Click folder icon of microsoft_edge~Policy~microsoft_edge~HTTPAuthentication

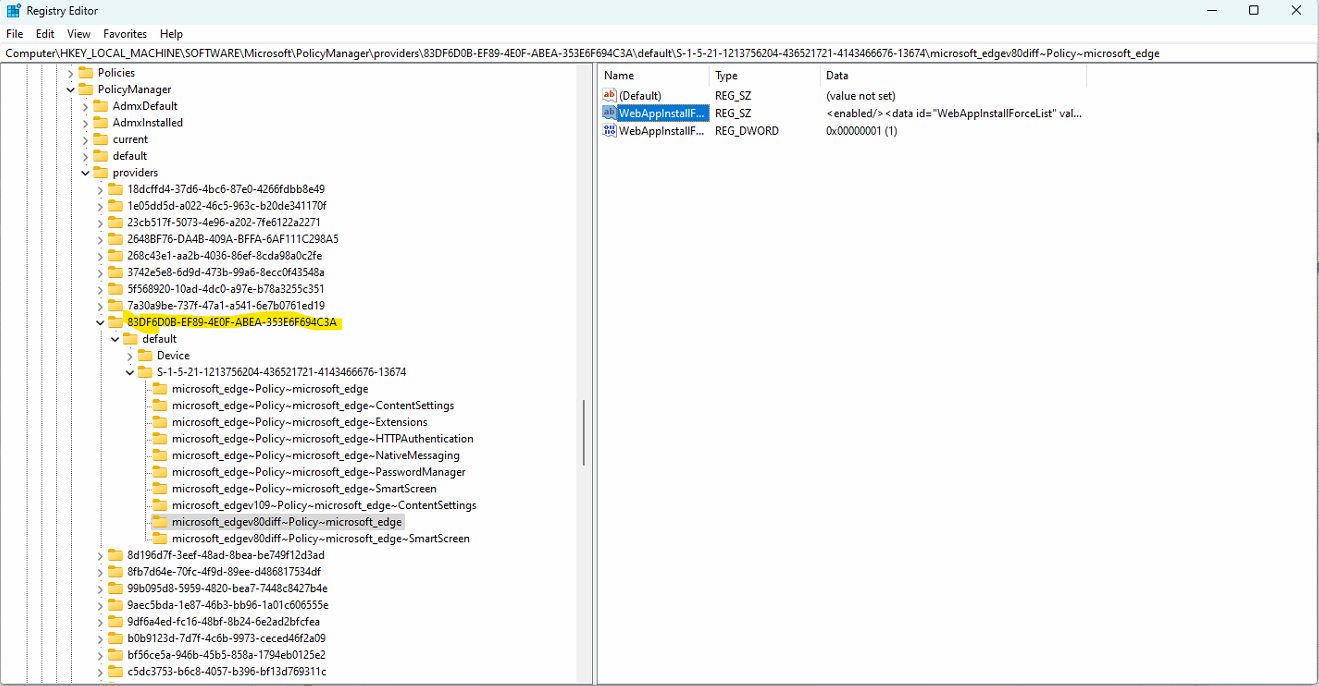click(x=160, y=438)
